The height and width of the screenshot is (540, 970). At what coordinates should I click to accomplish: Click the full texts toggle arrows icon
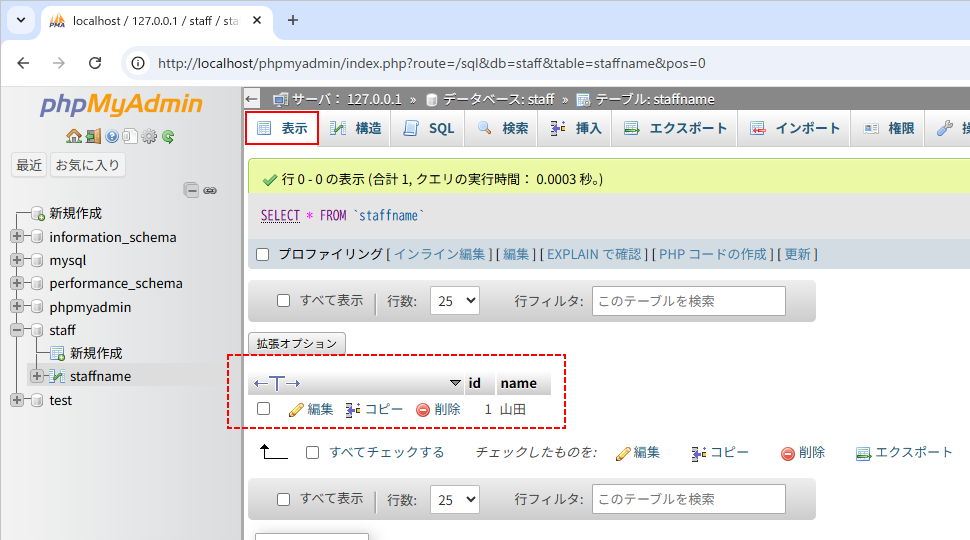(277, 384)
